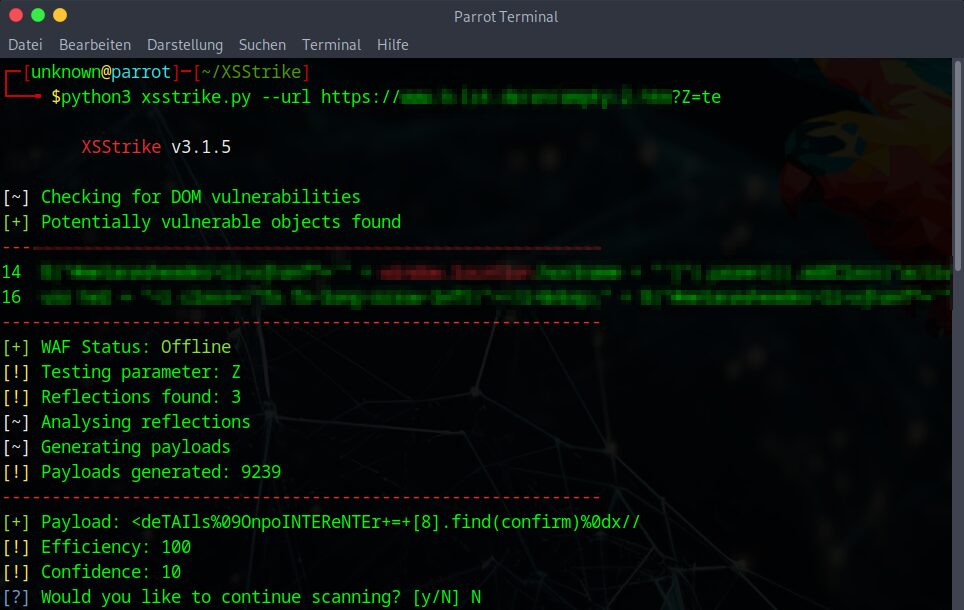Click the 'v3.1.5' version text
Image resolution: width=964 pixels, height=610 pixels.
coord(201,147)
